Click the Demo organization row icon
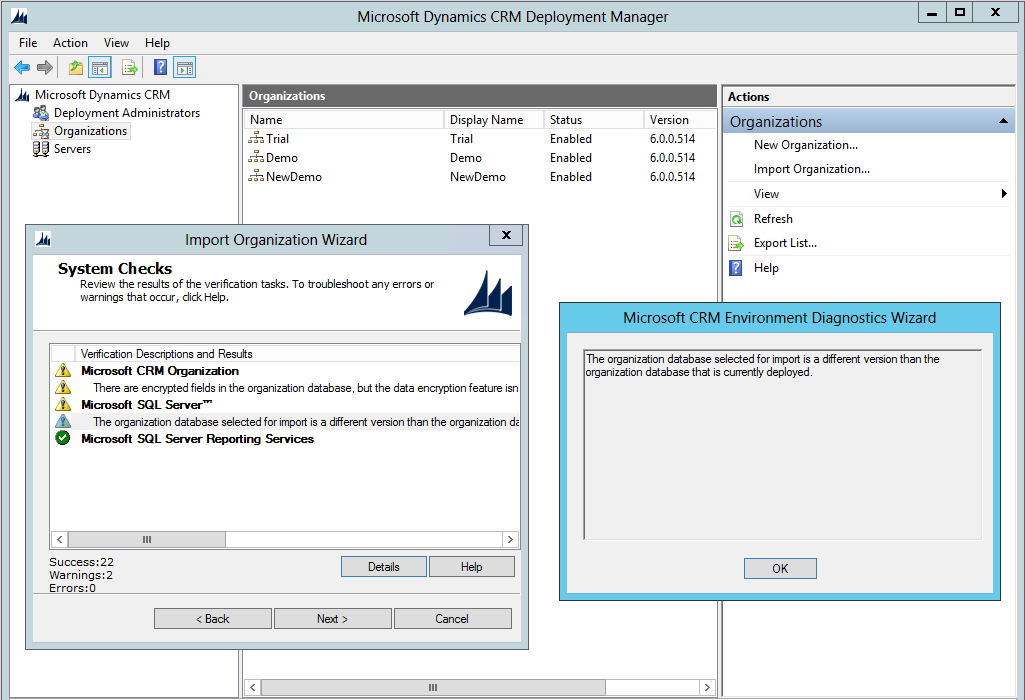The image size is (1025, 700). click(256, 158)
